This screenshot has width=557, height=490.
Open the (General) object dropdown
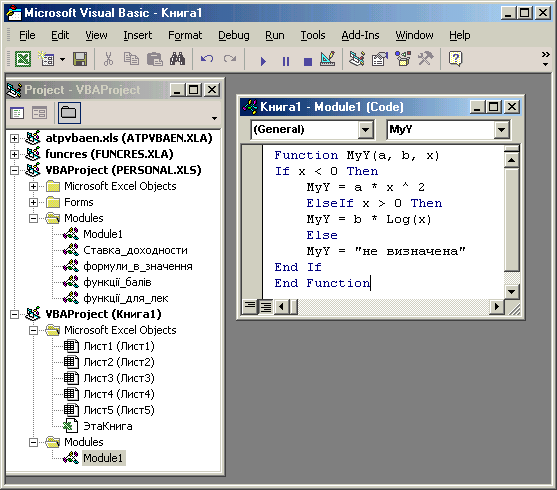click(366, 129)
